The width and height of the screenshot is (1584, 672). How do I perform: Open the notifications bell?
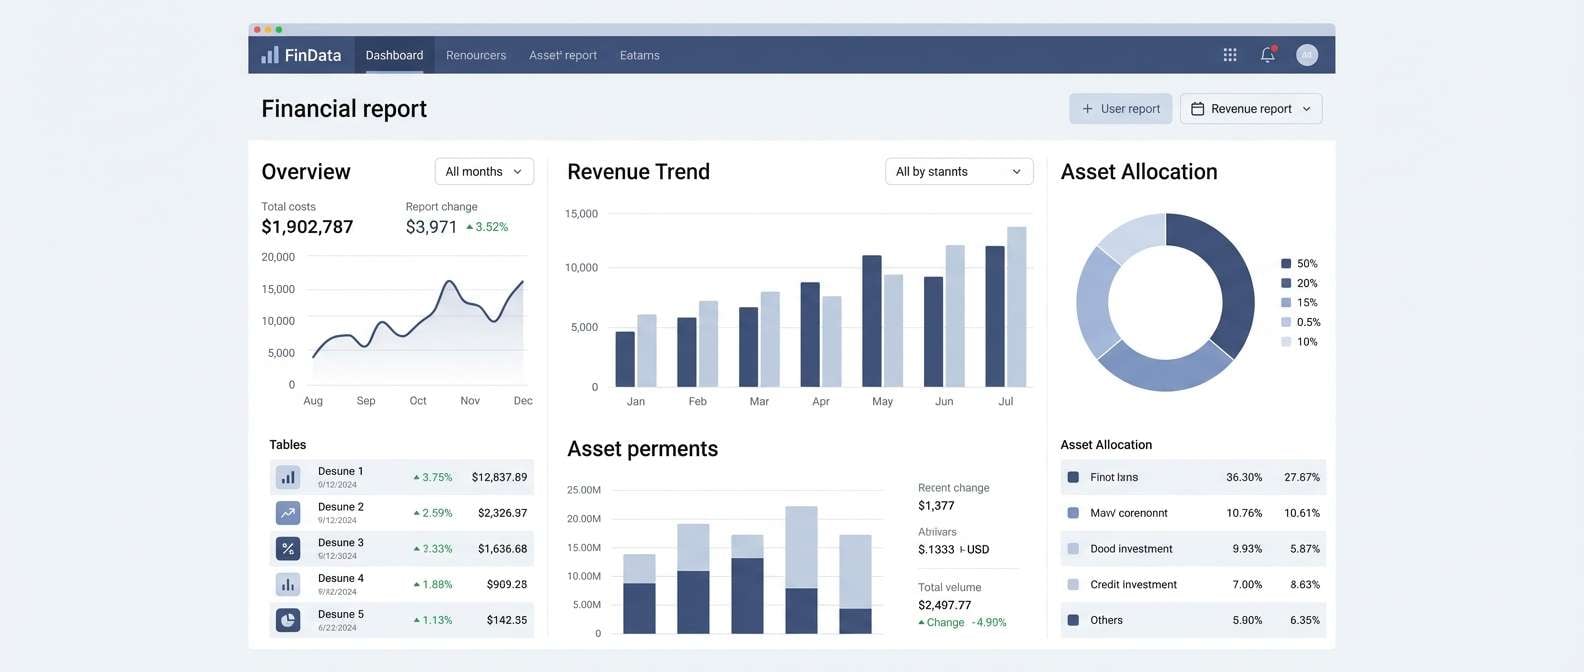pos(1268,55)
